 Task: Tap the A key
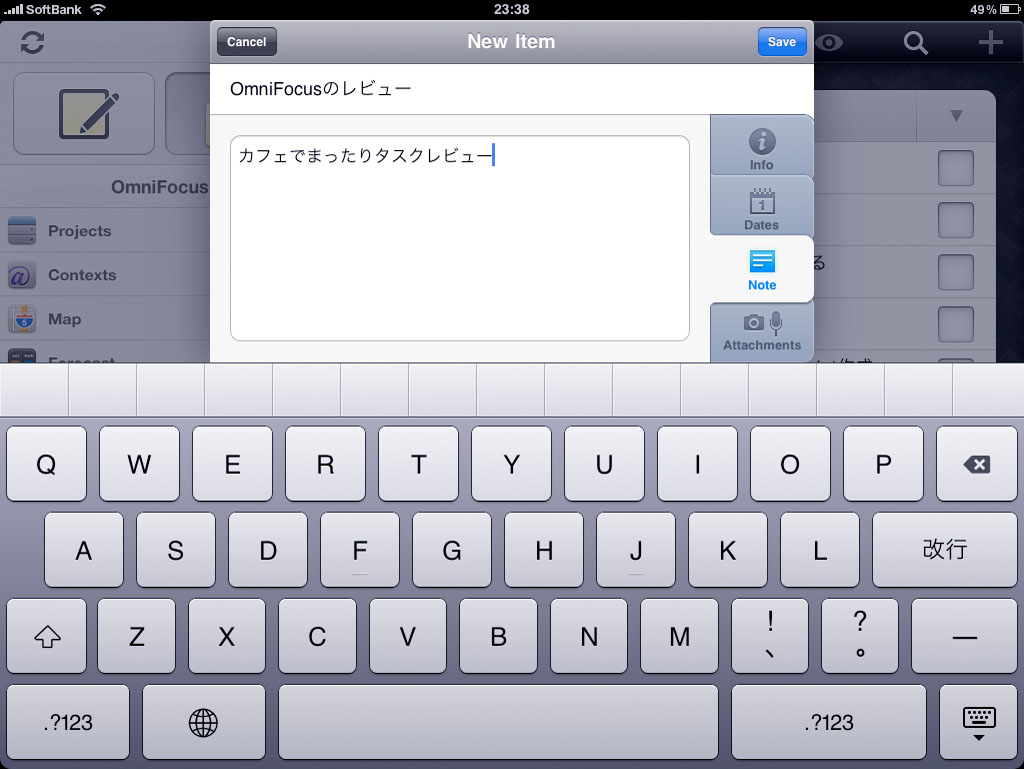tap(84, 550)
